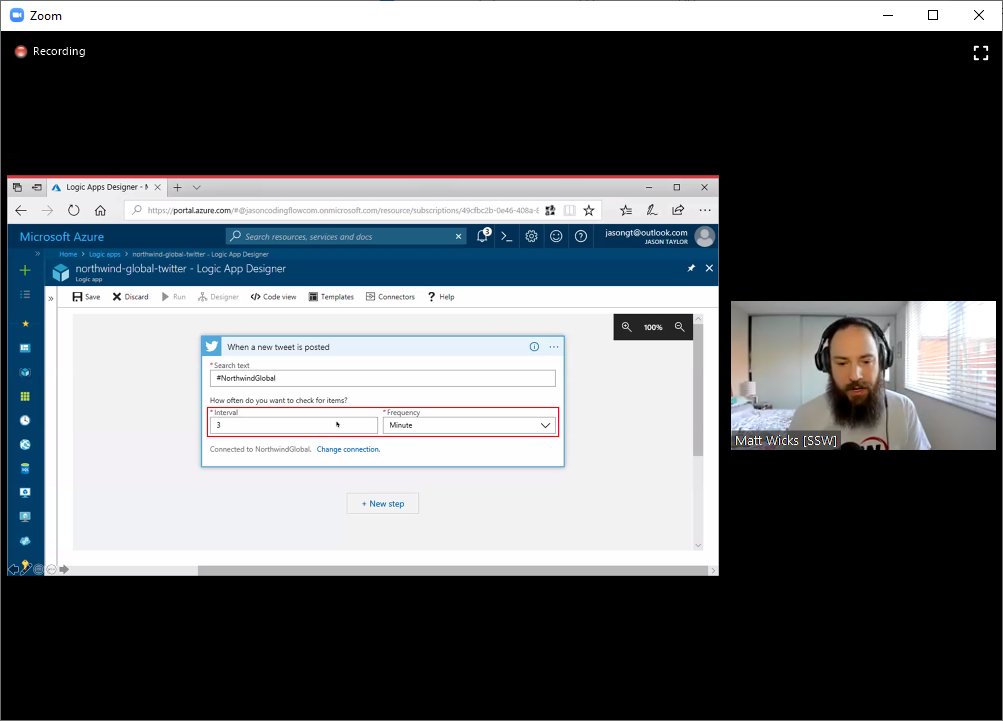The height and width of the screenshot is (721, 1003).
Task: Select the Logic Apps Designer browser tab
Action: [x=105, y=186]
